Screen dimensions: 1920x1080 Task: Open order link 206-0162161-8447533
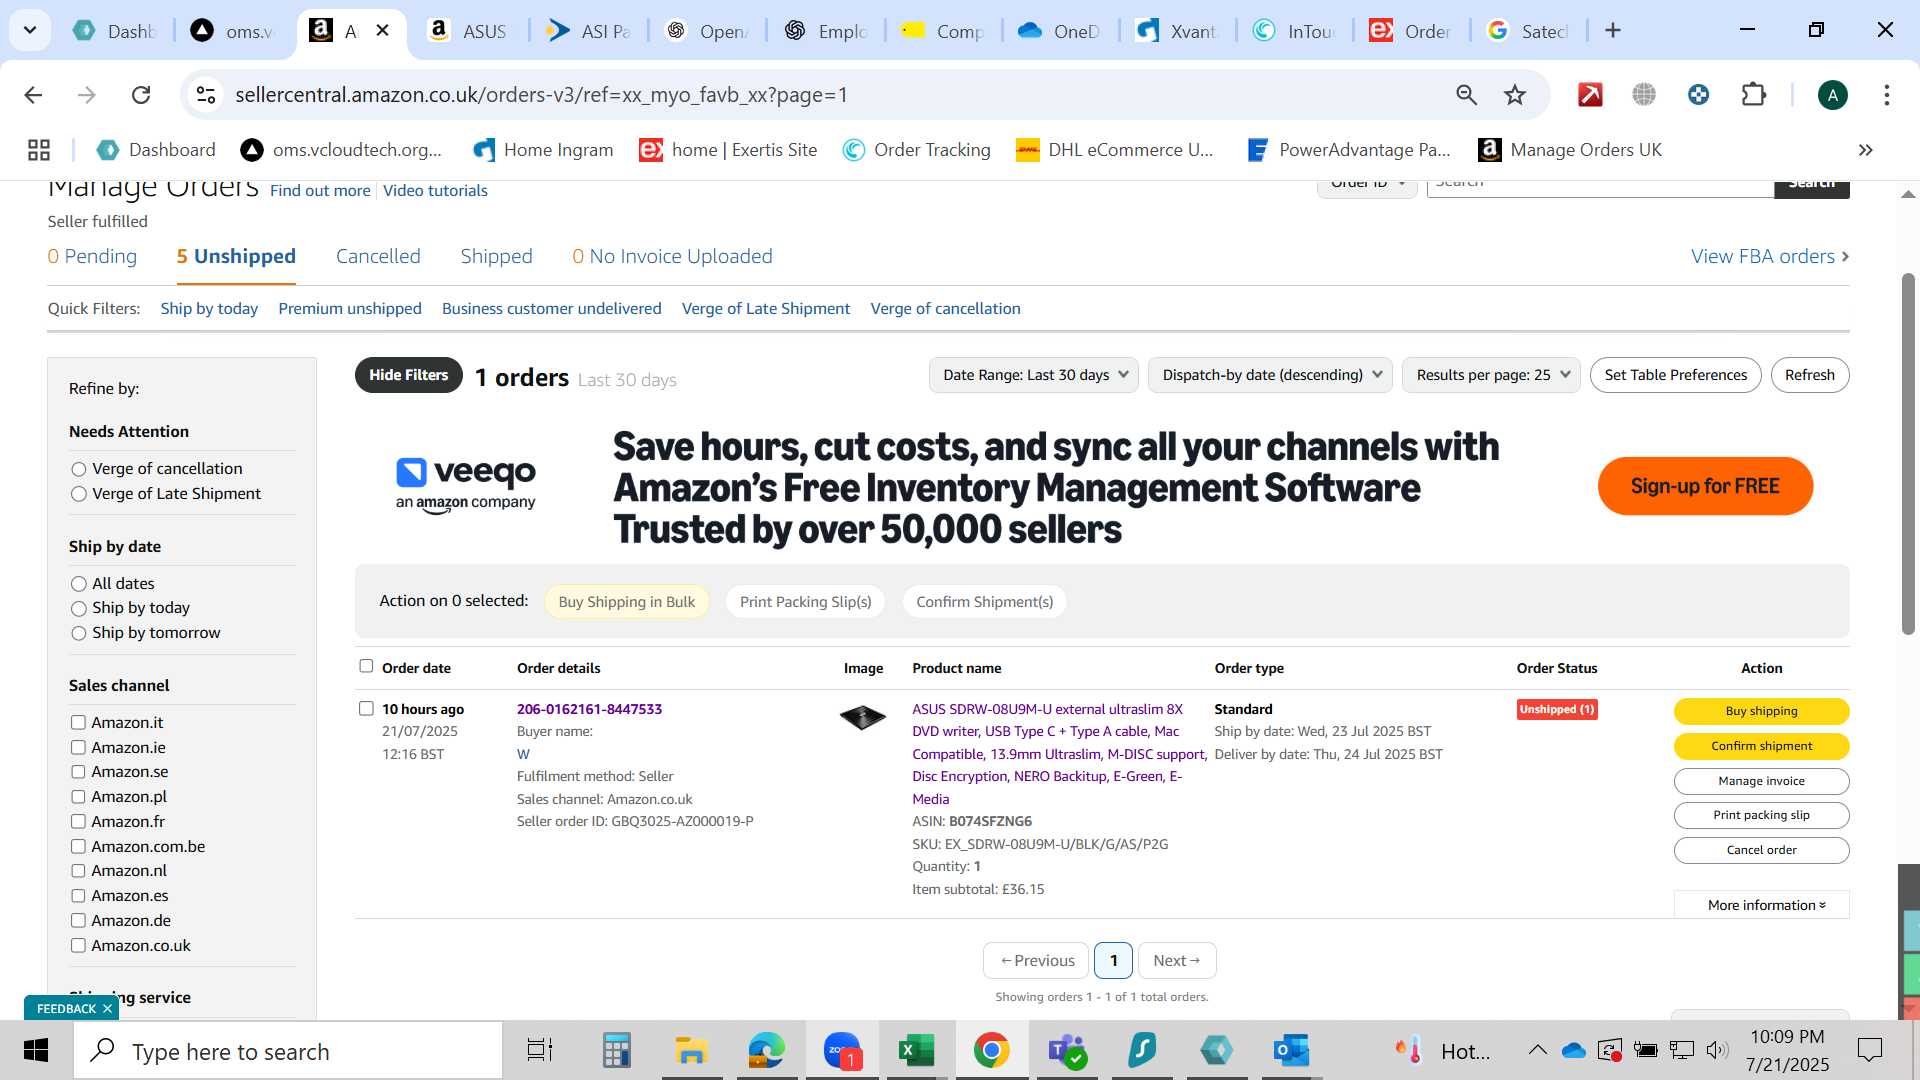(x=589, y=709)
